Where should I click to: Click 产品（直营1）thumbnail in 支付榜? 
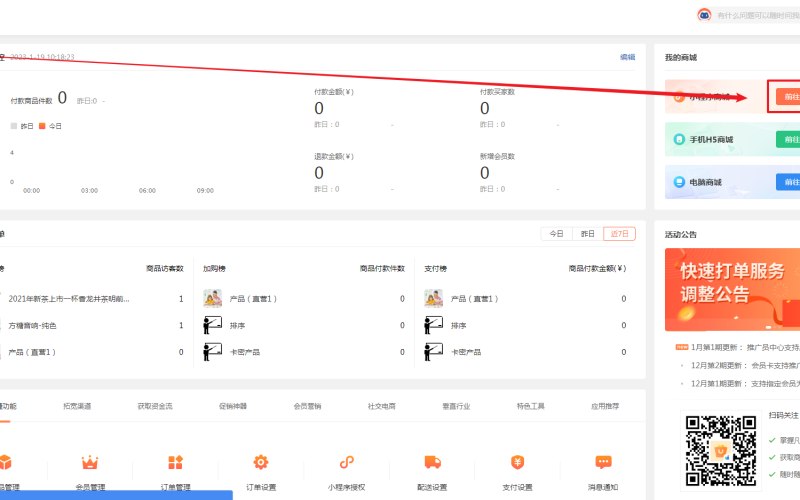click(433, 298)
